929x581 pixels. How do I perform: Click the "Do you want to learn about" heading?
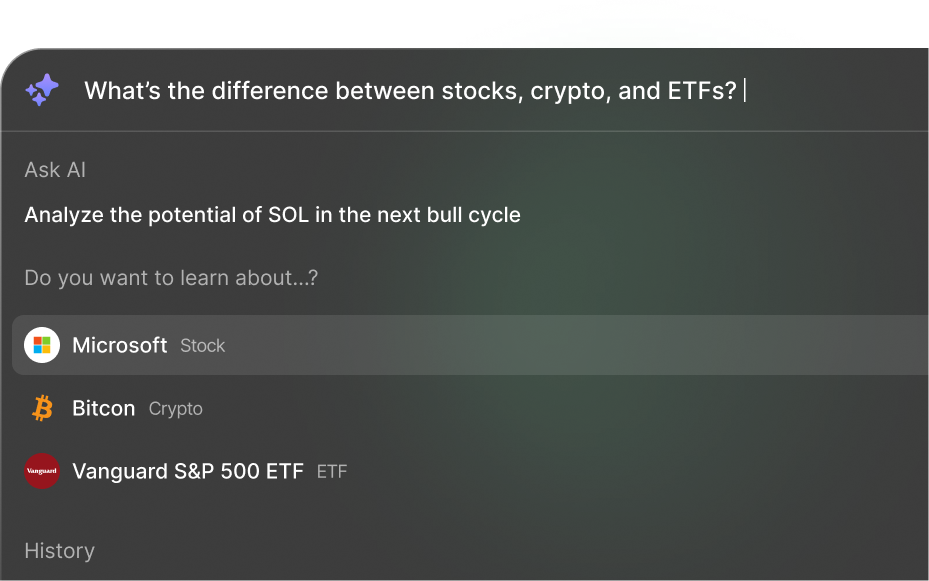(171, 278)
